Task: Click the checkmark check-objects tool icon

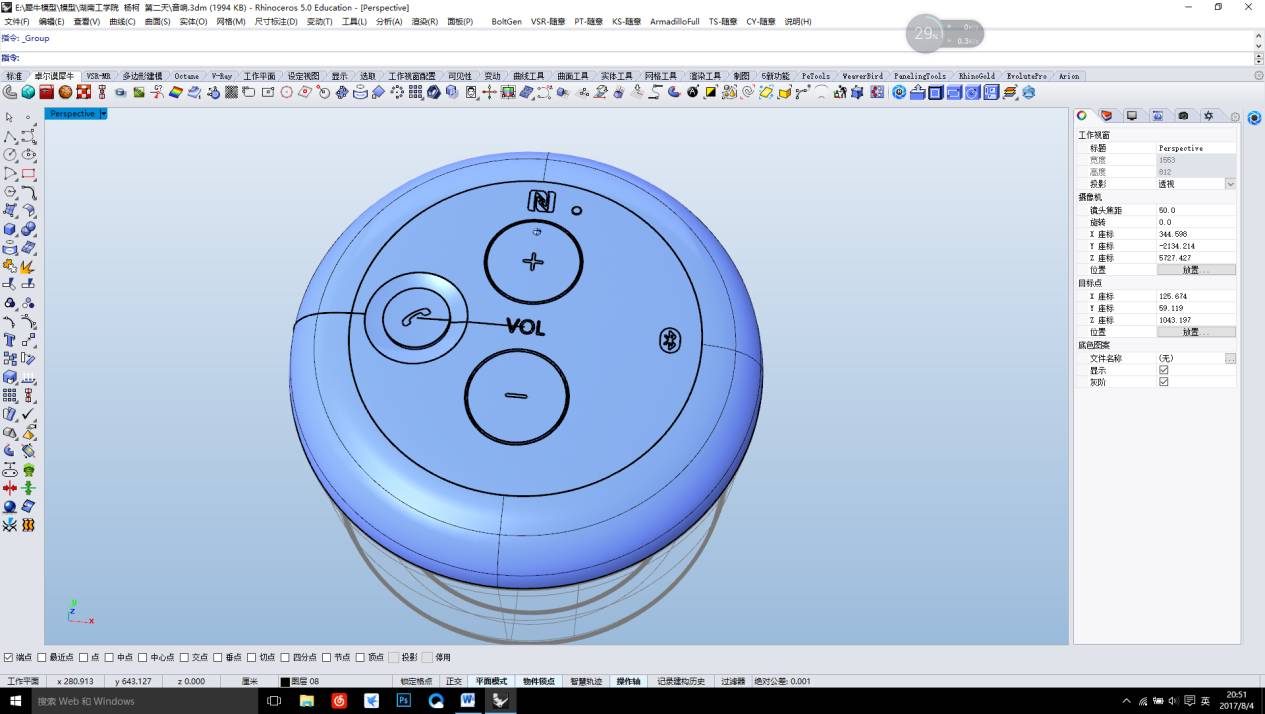Action: [28, 414]
